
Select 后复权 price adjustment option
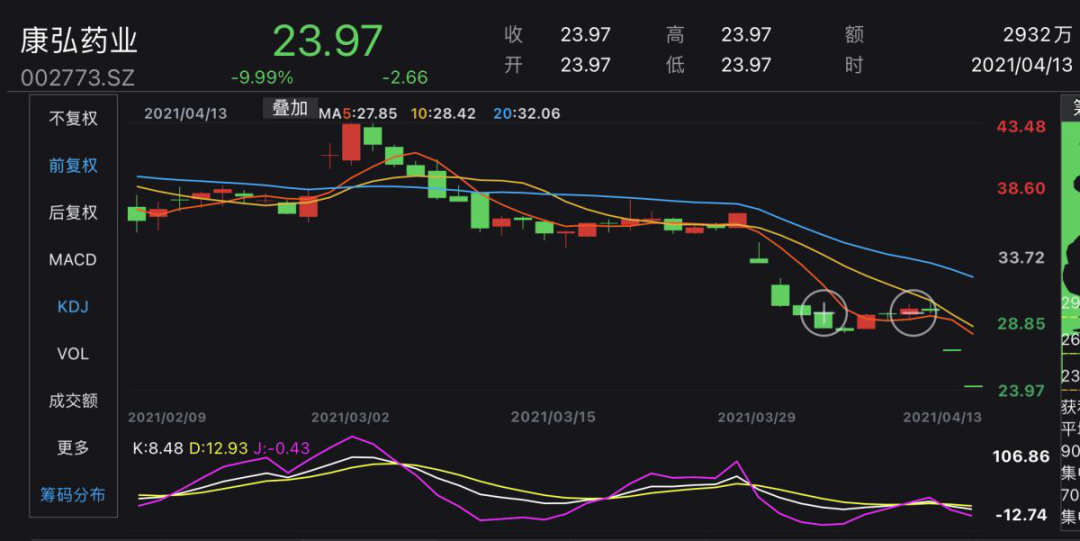73,212
